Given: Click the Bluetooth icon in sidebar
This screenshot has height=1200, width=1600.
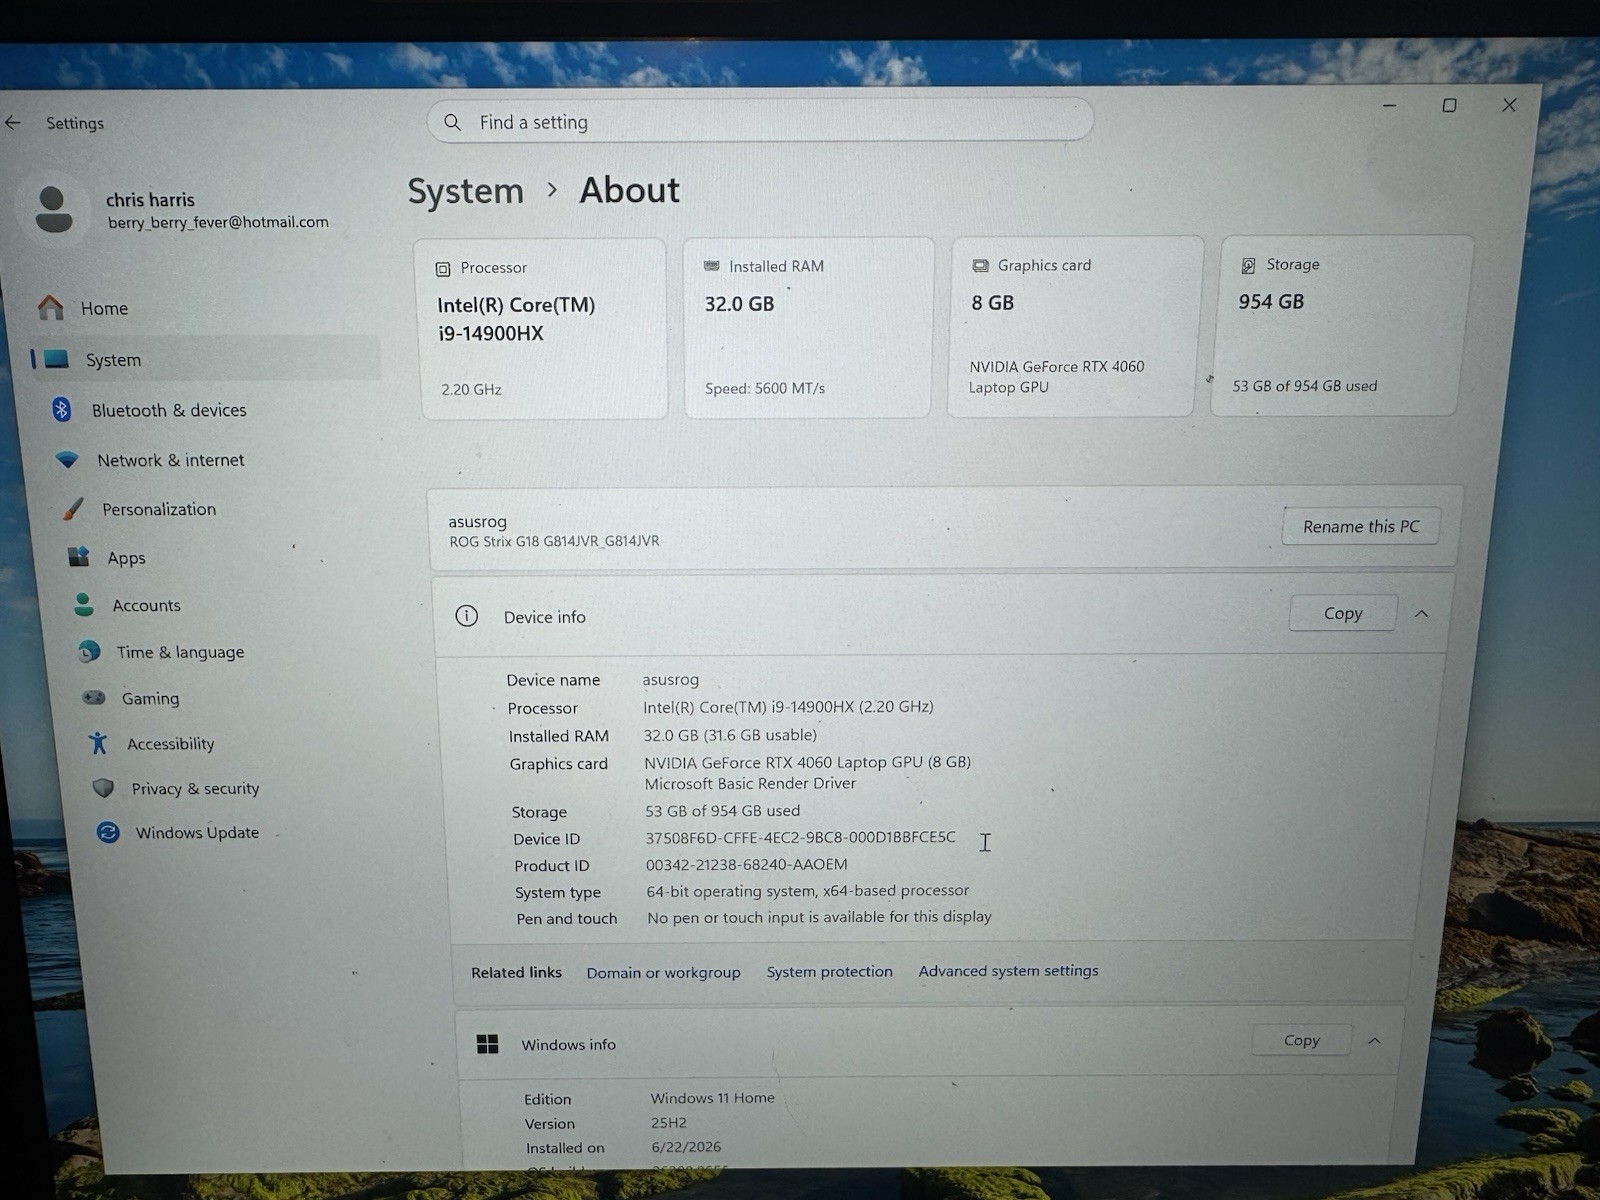Looking at the screenshot, I should tap(62, 409).
